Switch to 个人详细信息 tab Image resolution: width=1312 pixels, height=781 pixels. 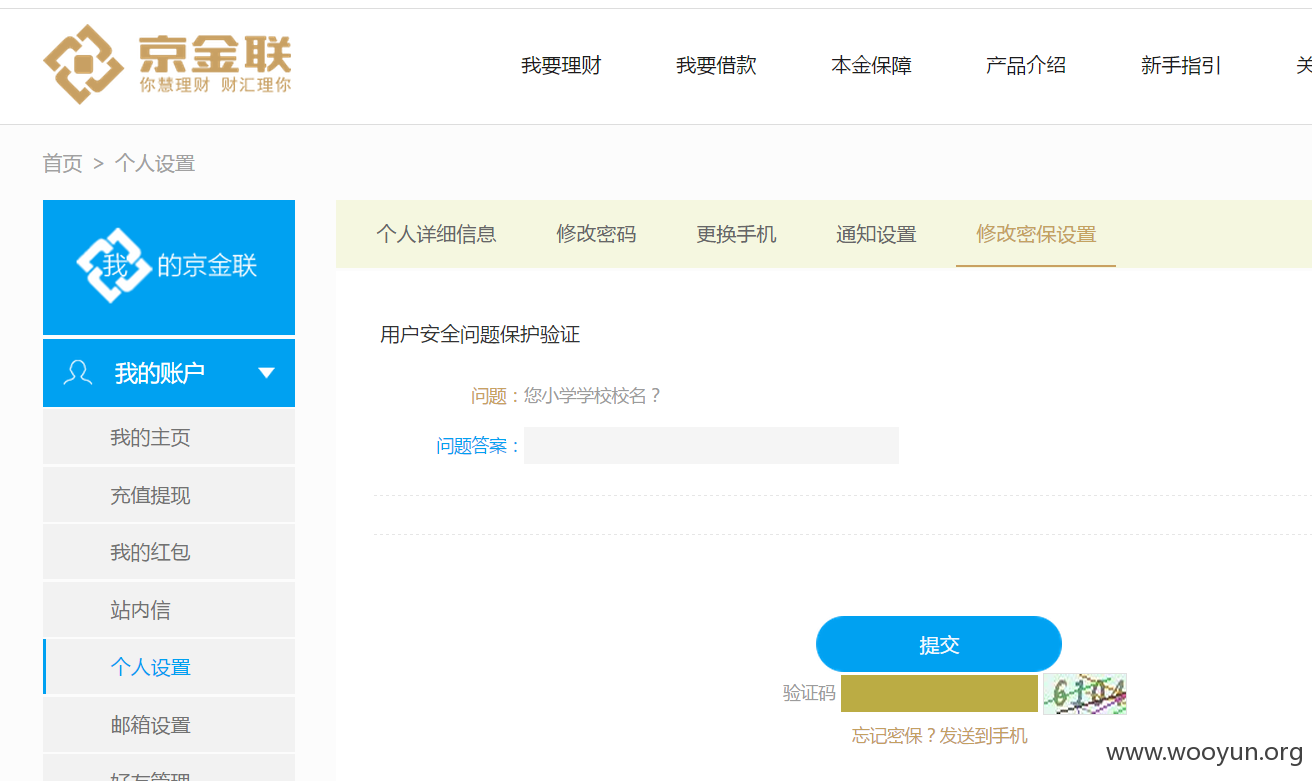tap(436, 234)
